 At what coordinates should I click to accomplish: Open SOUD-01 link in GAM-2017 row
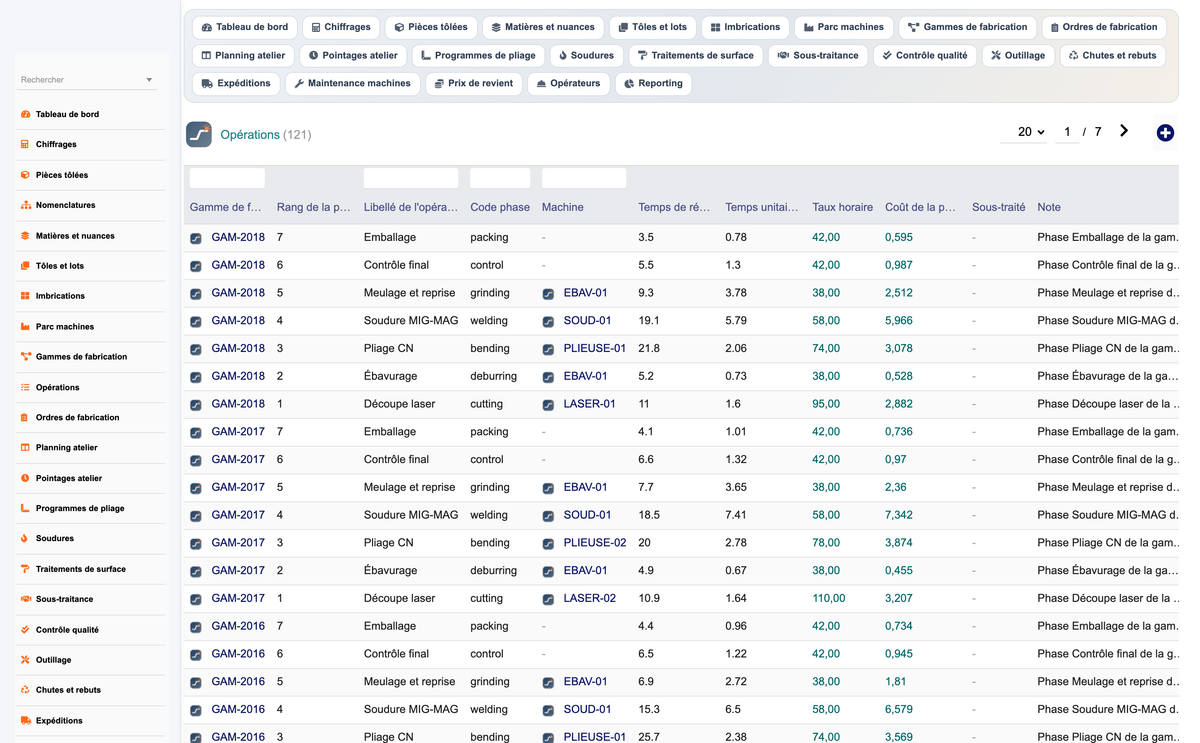(x=588, y=515)
